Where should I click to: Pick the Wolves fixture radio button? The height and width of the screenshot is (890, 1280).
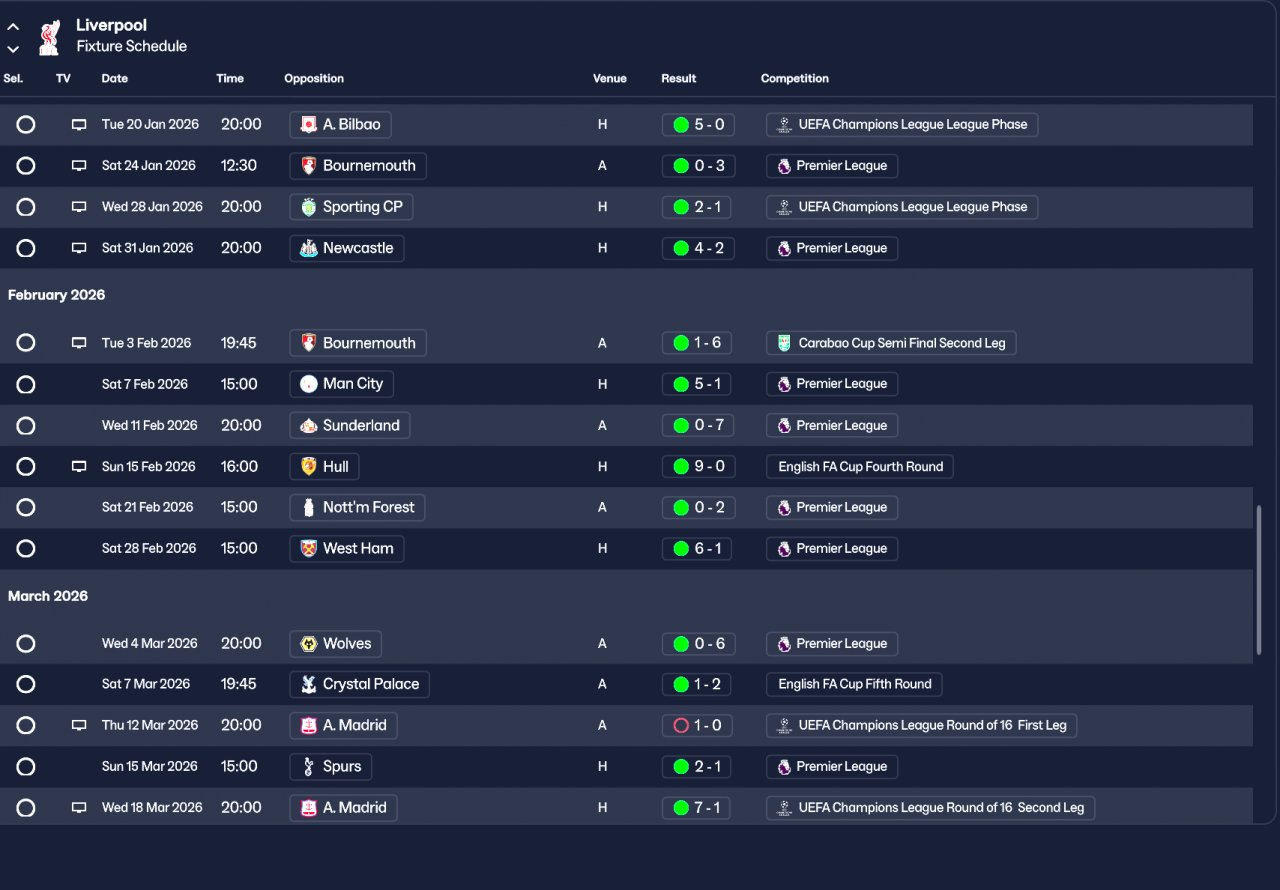coord(26,643)
